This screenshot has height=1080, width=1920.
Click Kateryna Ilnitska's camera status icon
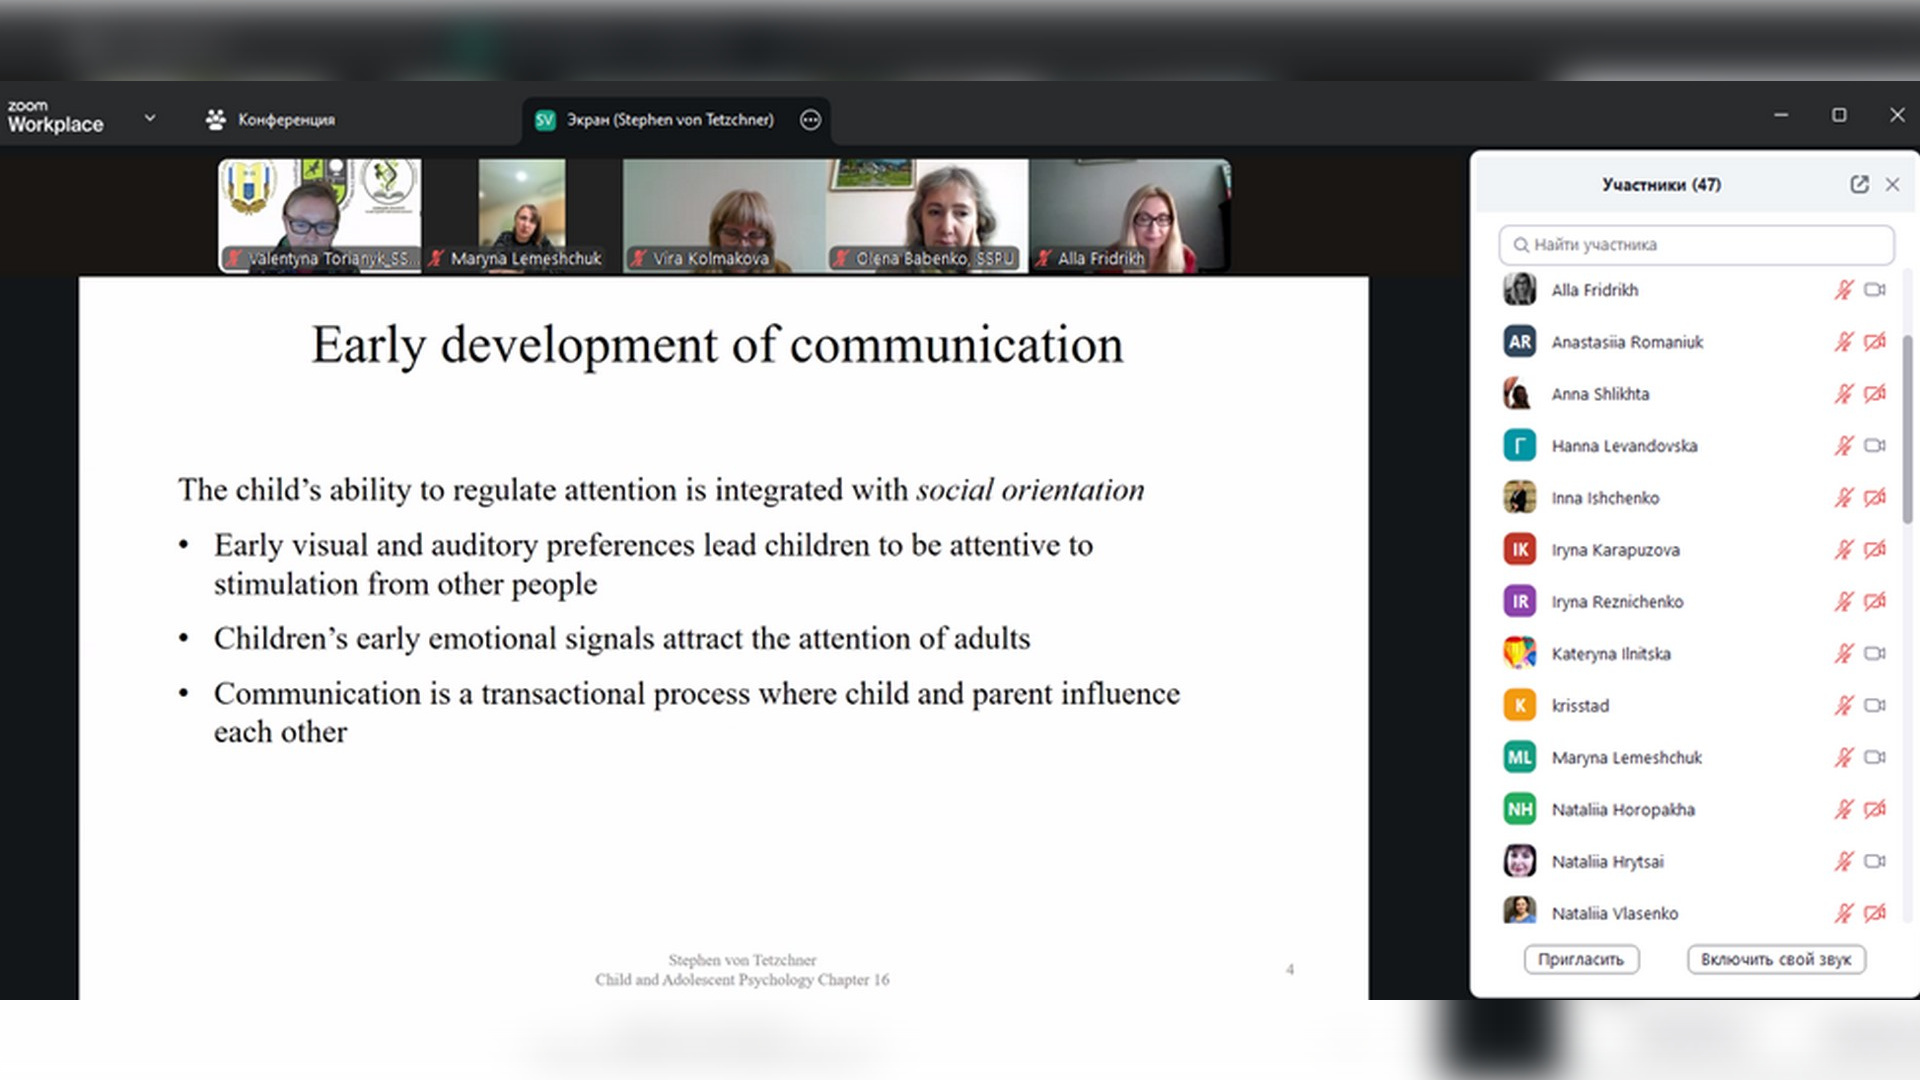[x=1875, y=654]
